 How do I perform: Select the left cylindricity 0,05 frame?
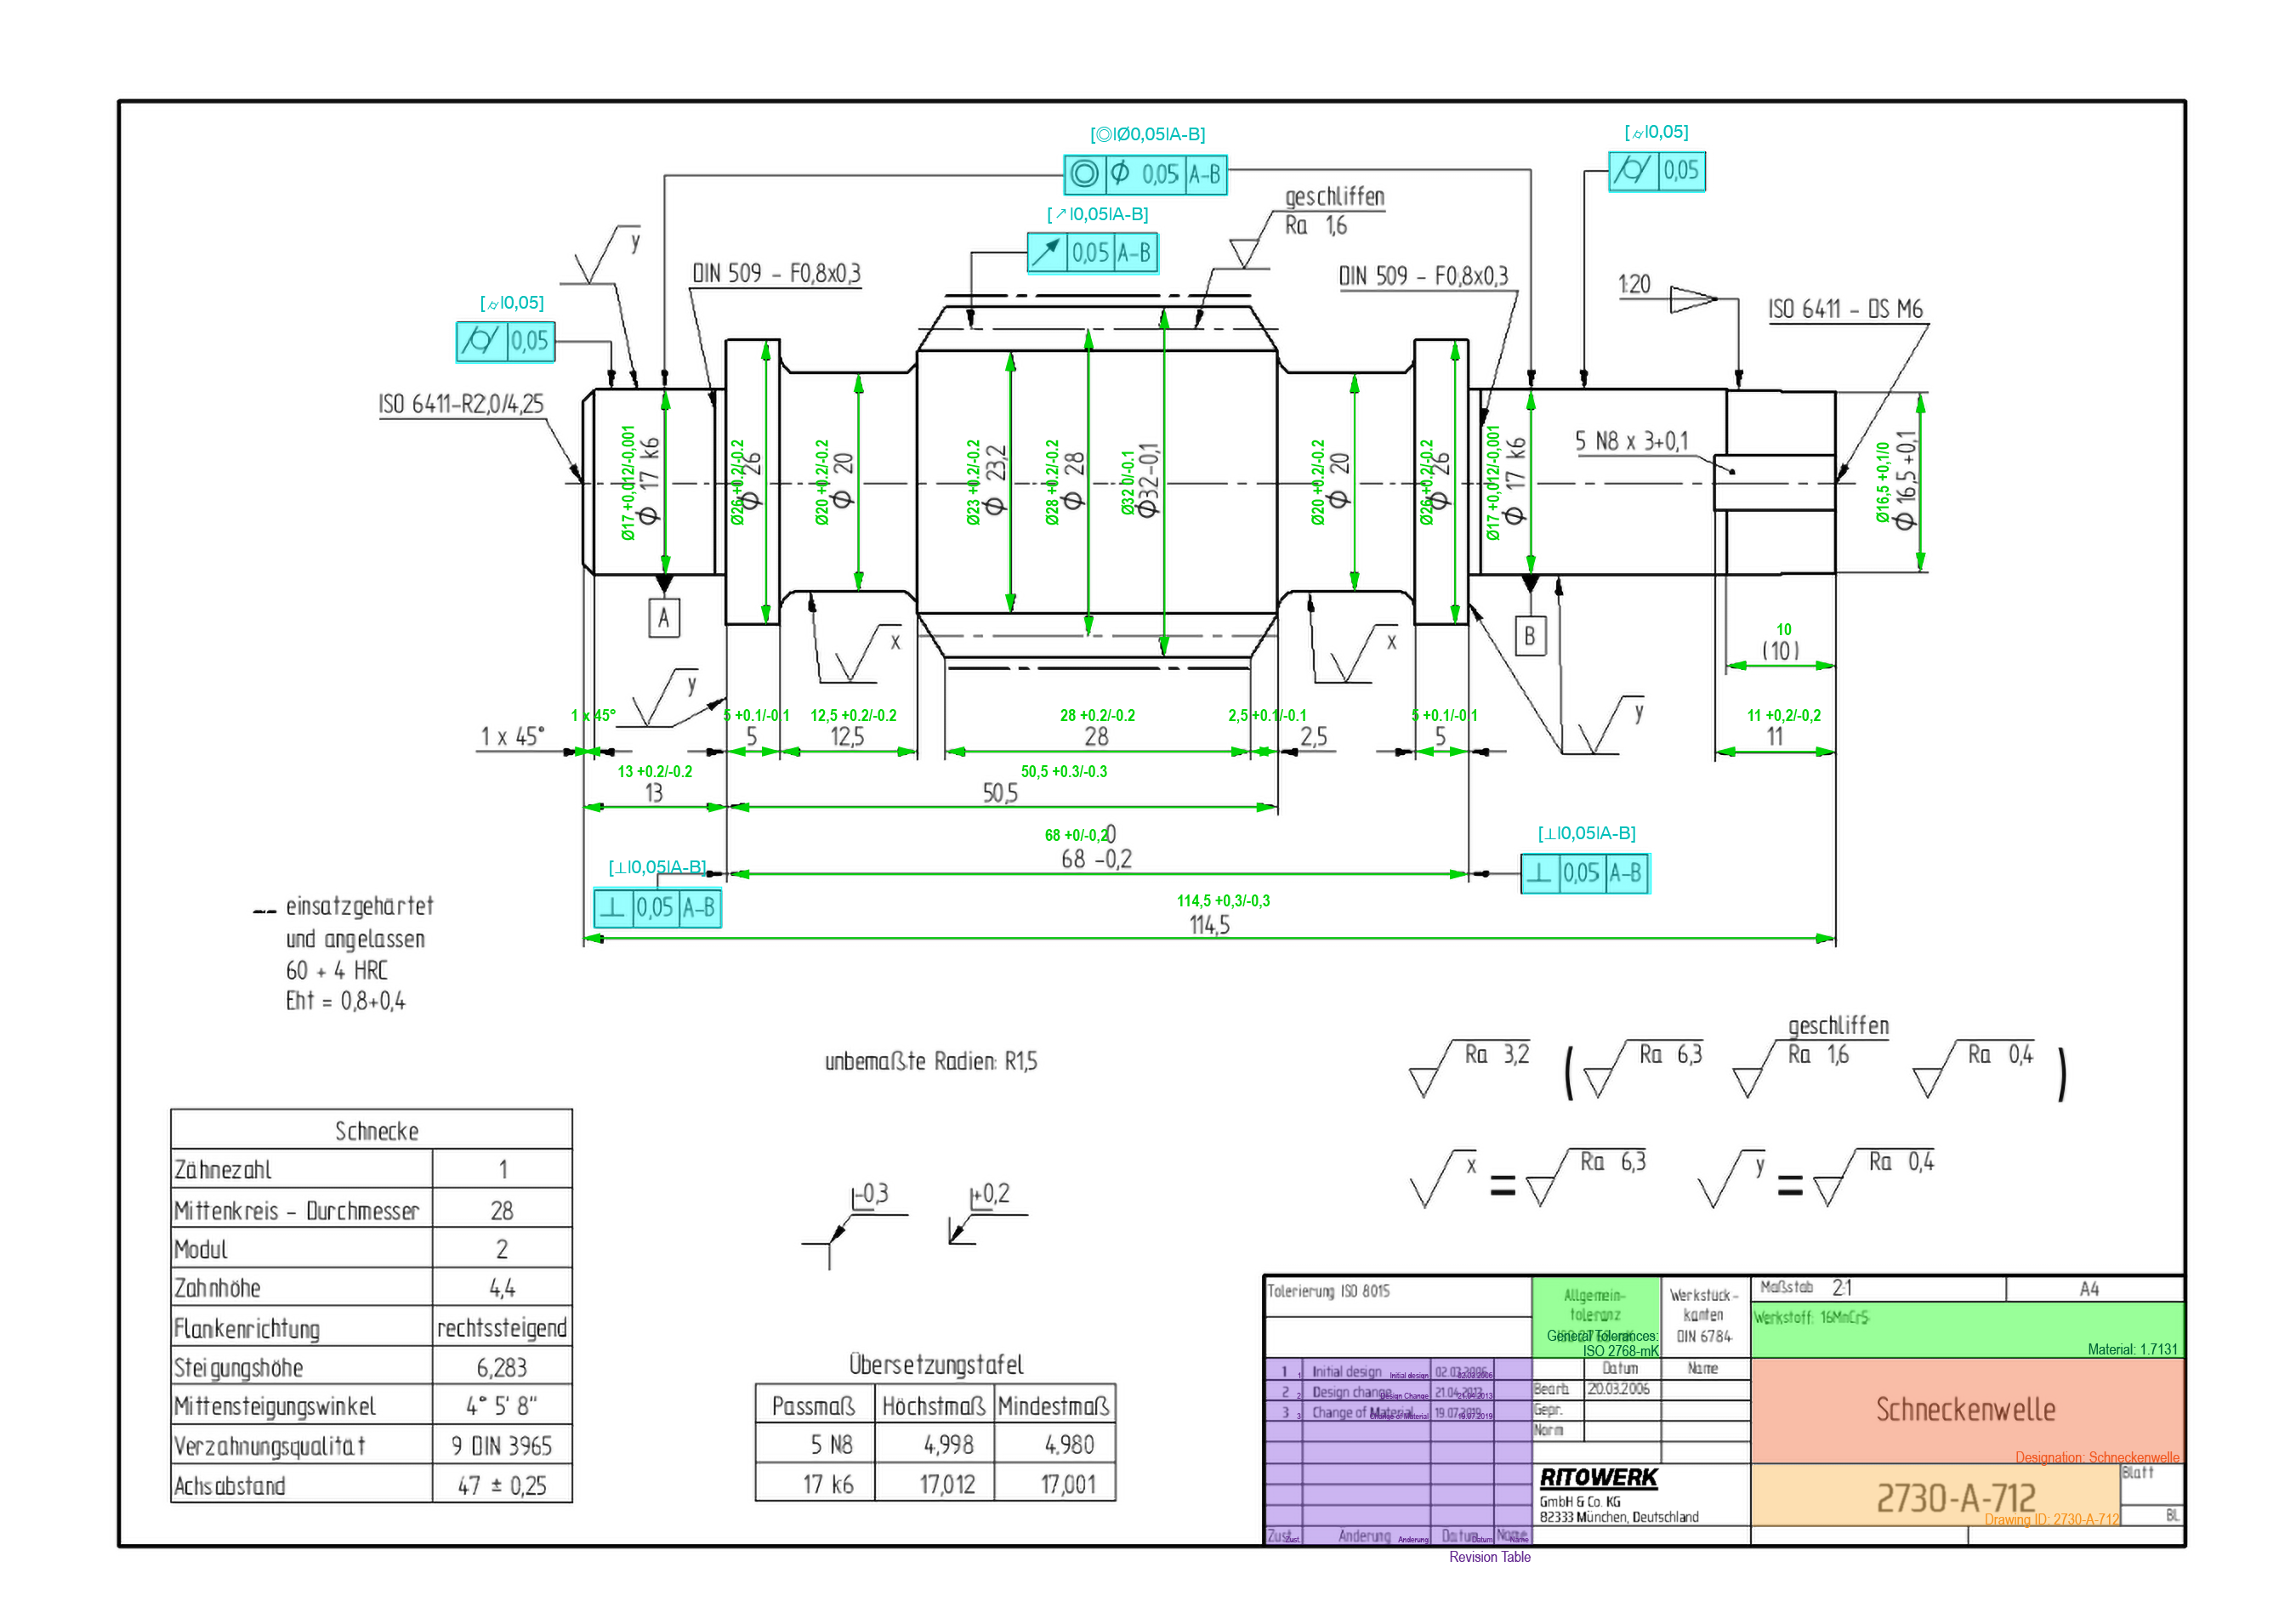(505, 342)
